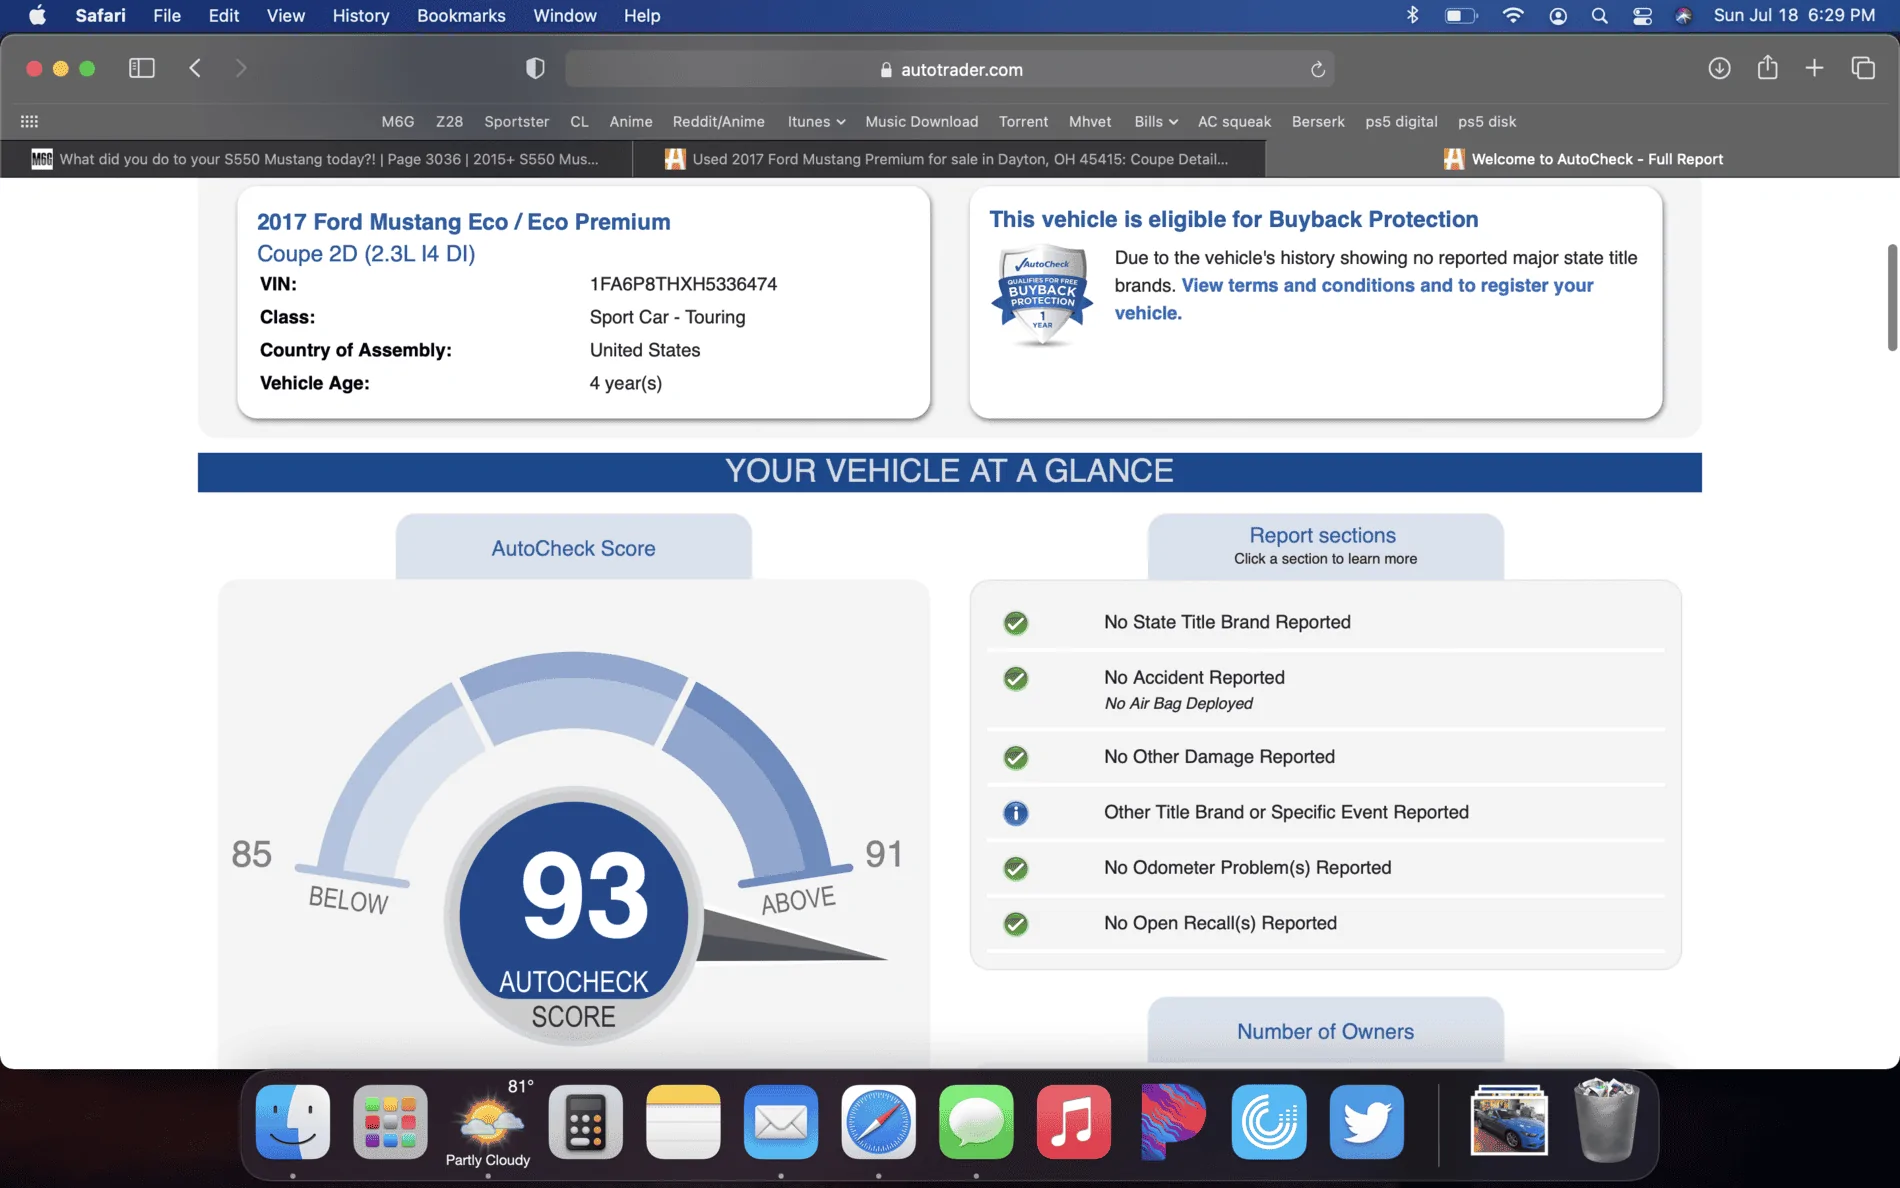The width and height of the screenshot is (1900, 1188).
Task: Open the Help menu
Action: pos(642,15)
